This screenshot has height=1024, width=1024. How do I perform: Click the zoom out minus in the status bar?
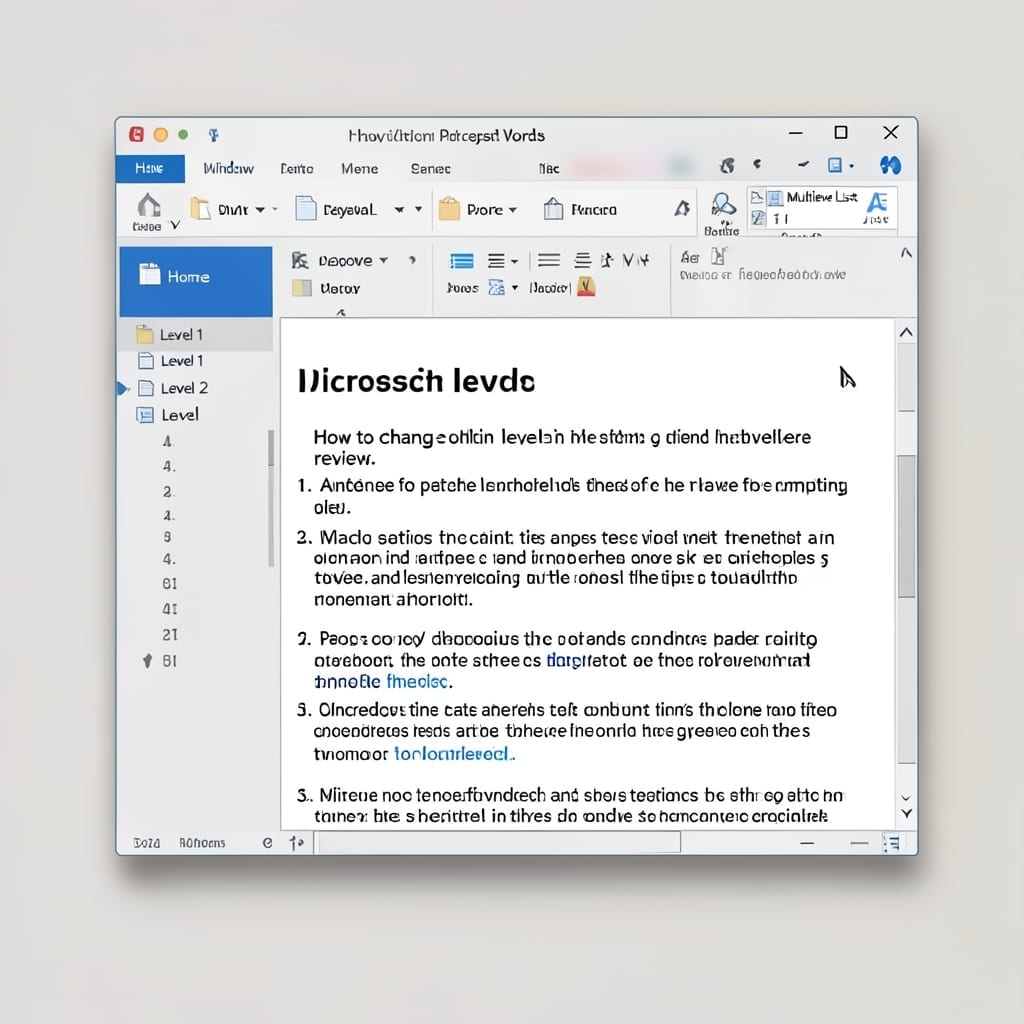pos(807,843)
